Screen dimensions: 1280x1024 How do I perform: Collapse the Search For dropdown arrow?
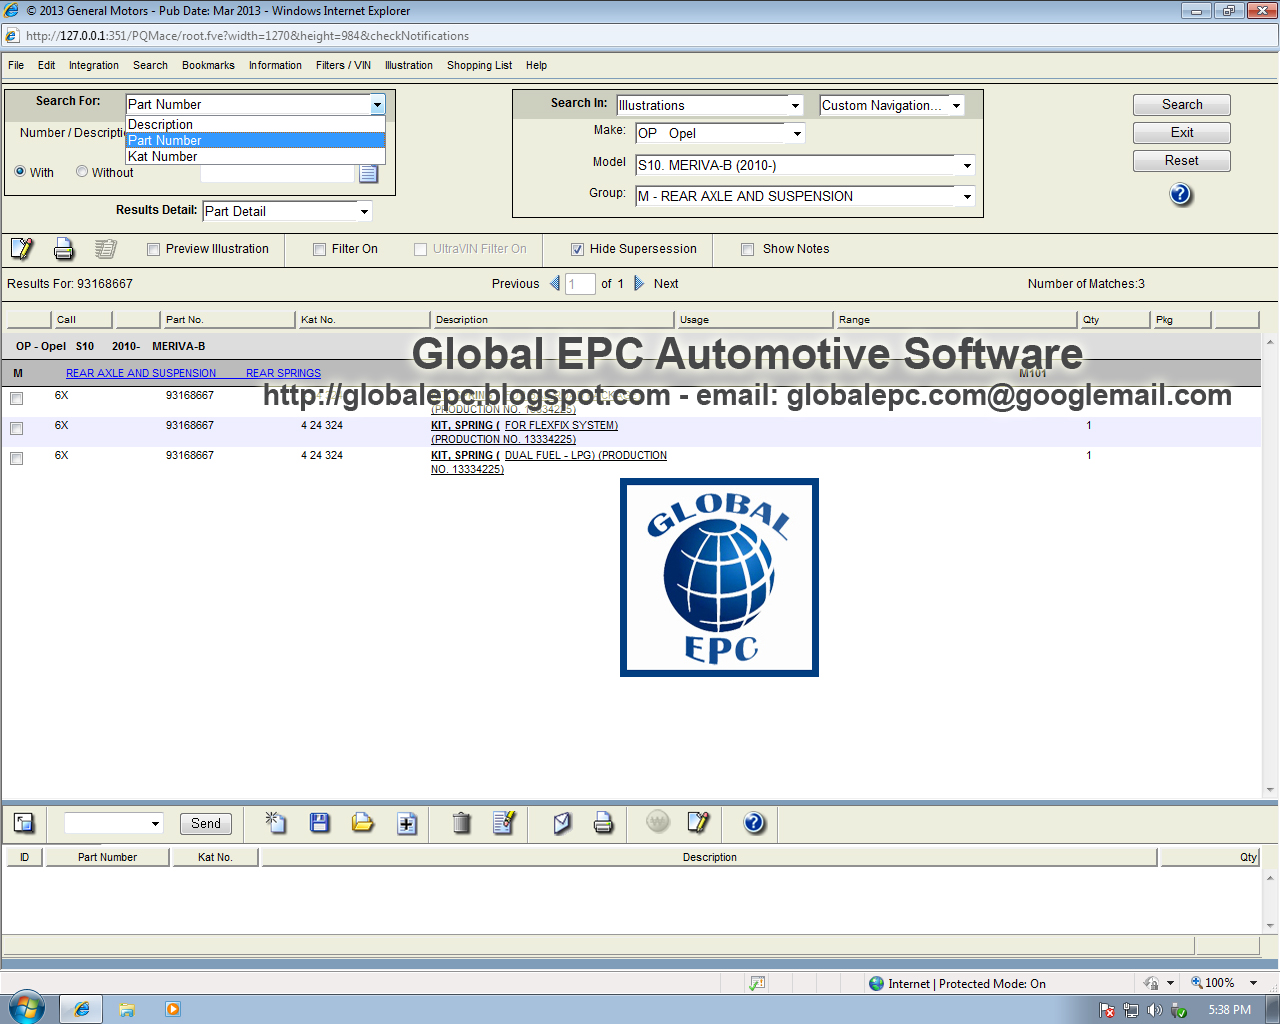coord(377,104)
